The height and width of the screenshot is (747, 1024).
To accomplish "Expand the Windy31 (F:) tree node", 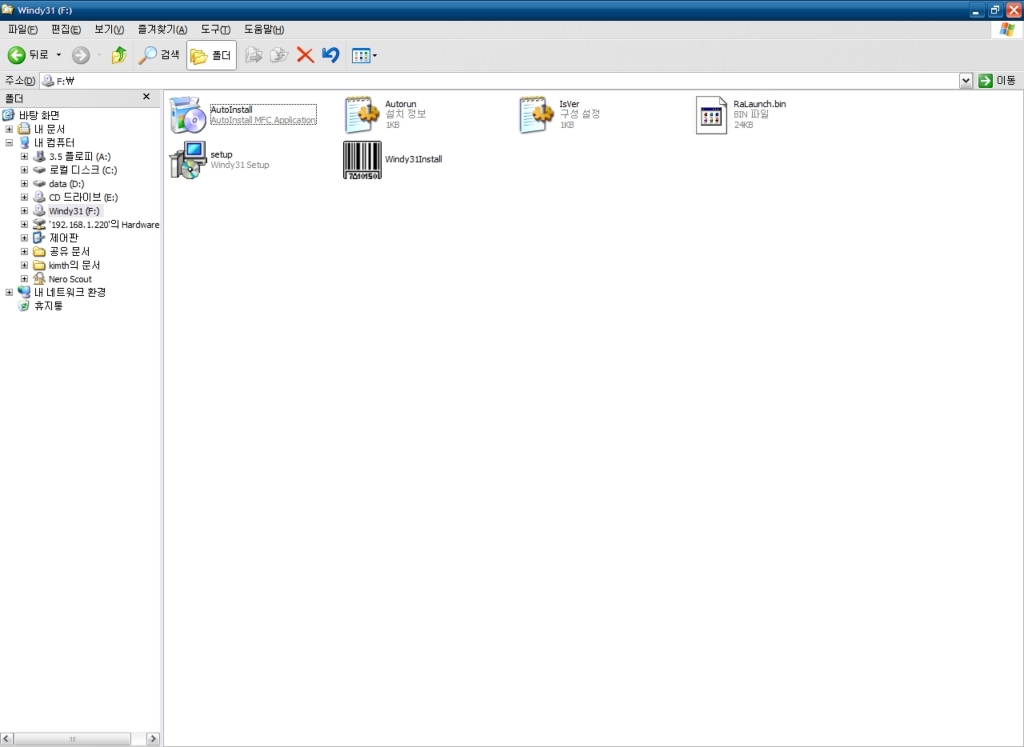I will 24,211.
